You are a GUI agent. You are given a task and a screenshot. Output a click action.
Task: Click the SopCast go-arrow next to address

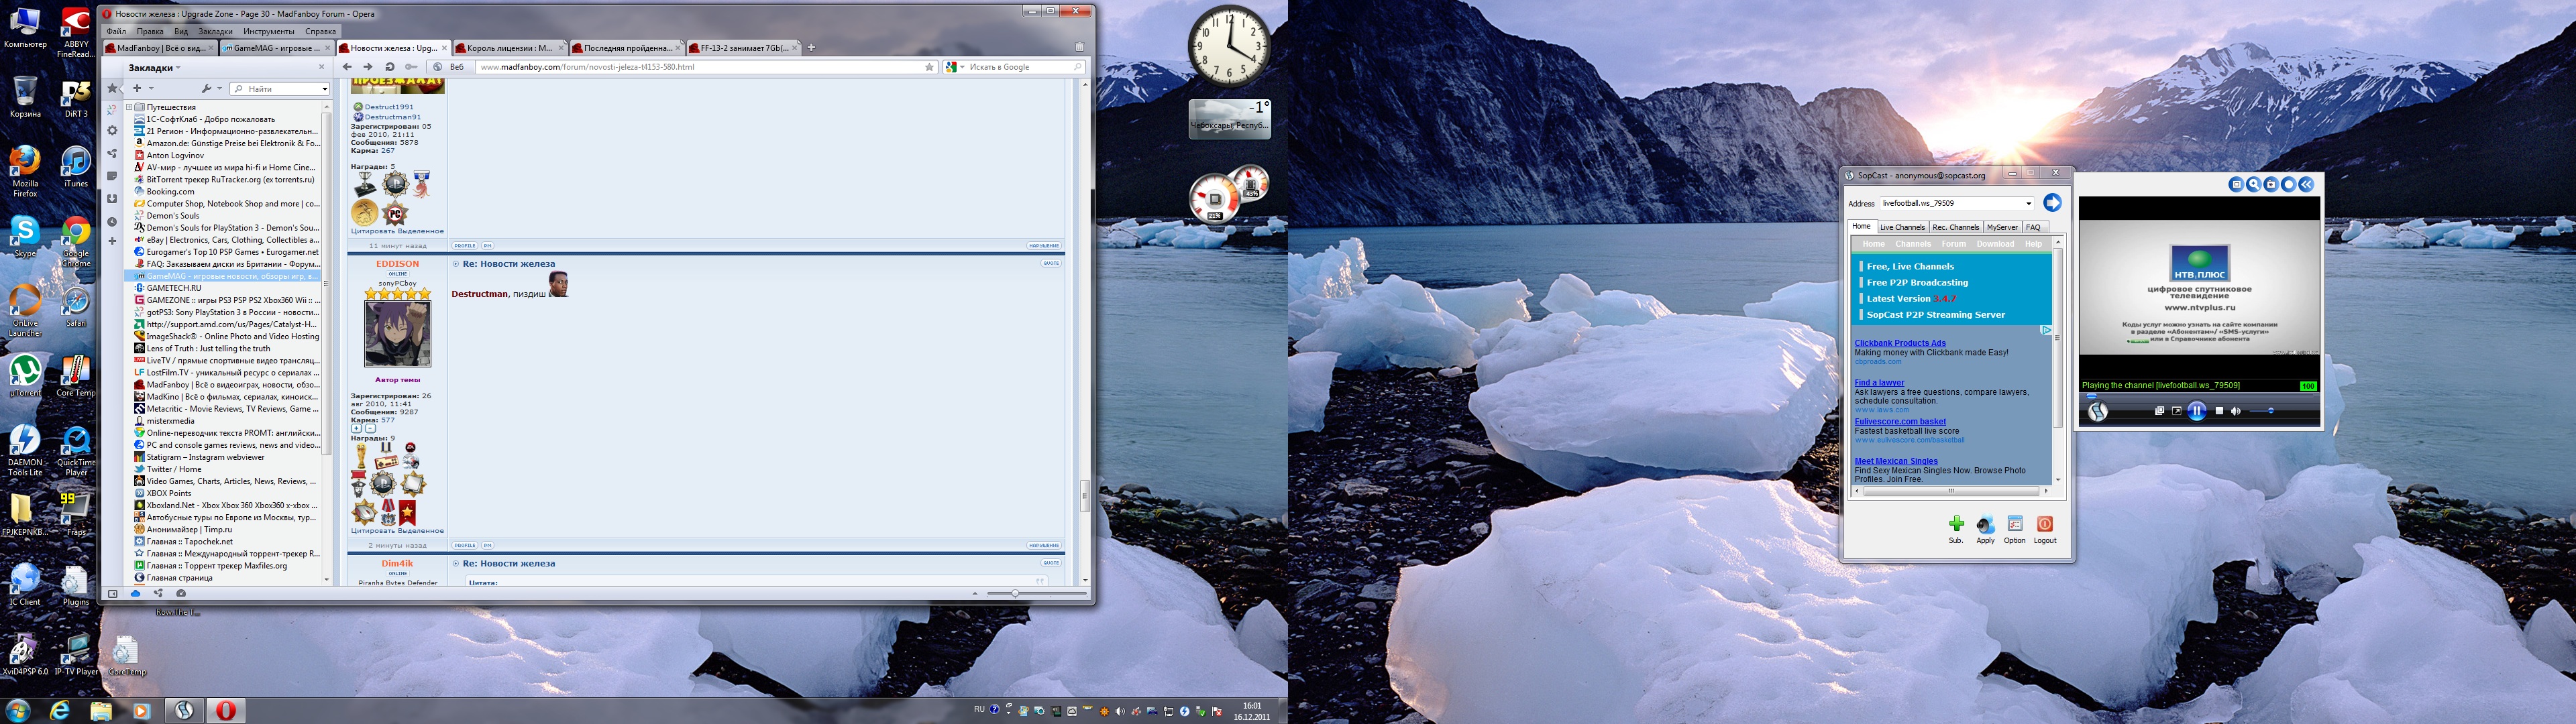pos(2052,203)
